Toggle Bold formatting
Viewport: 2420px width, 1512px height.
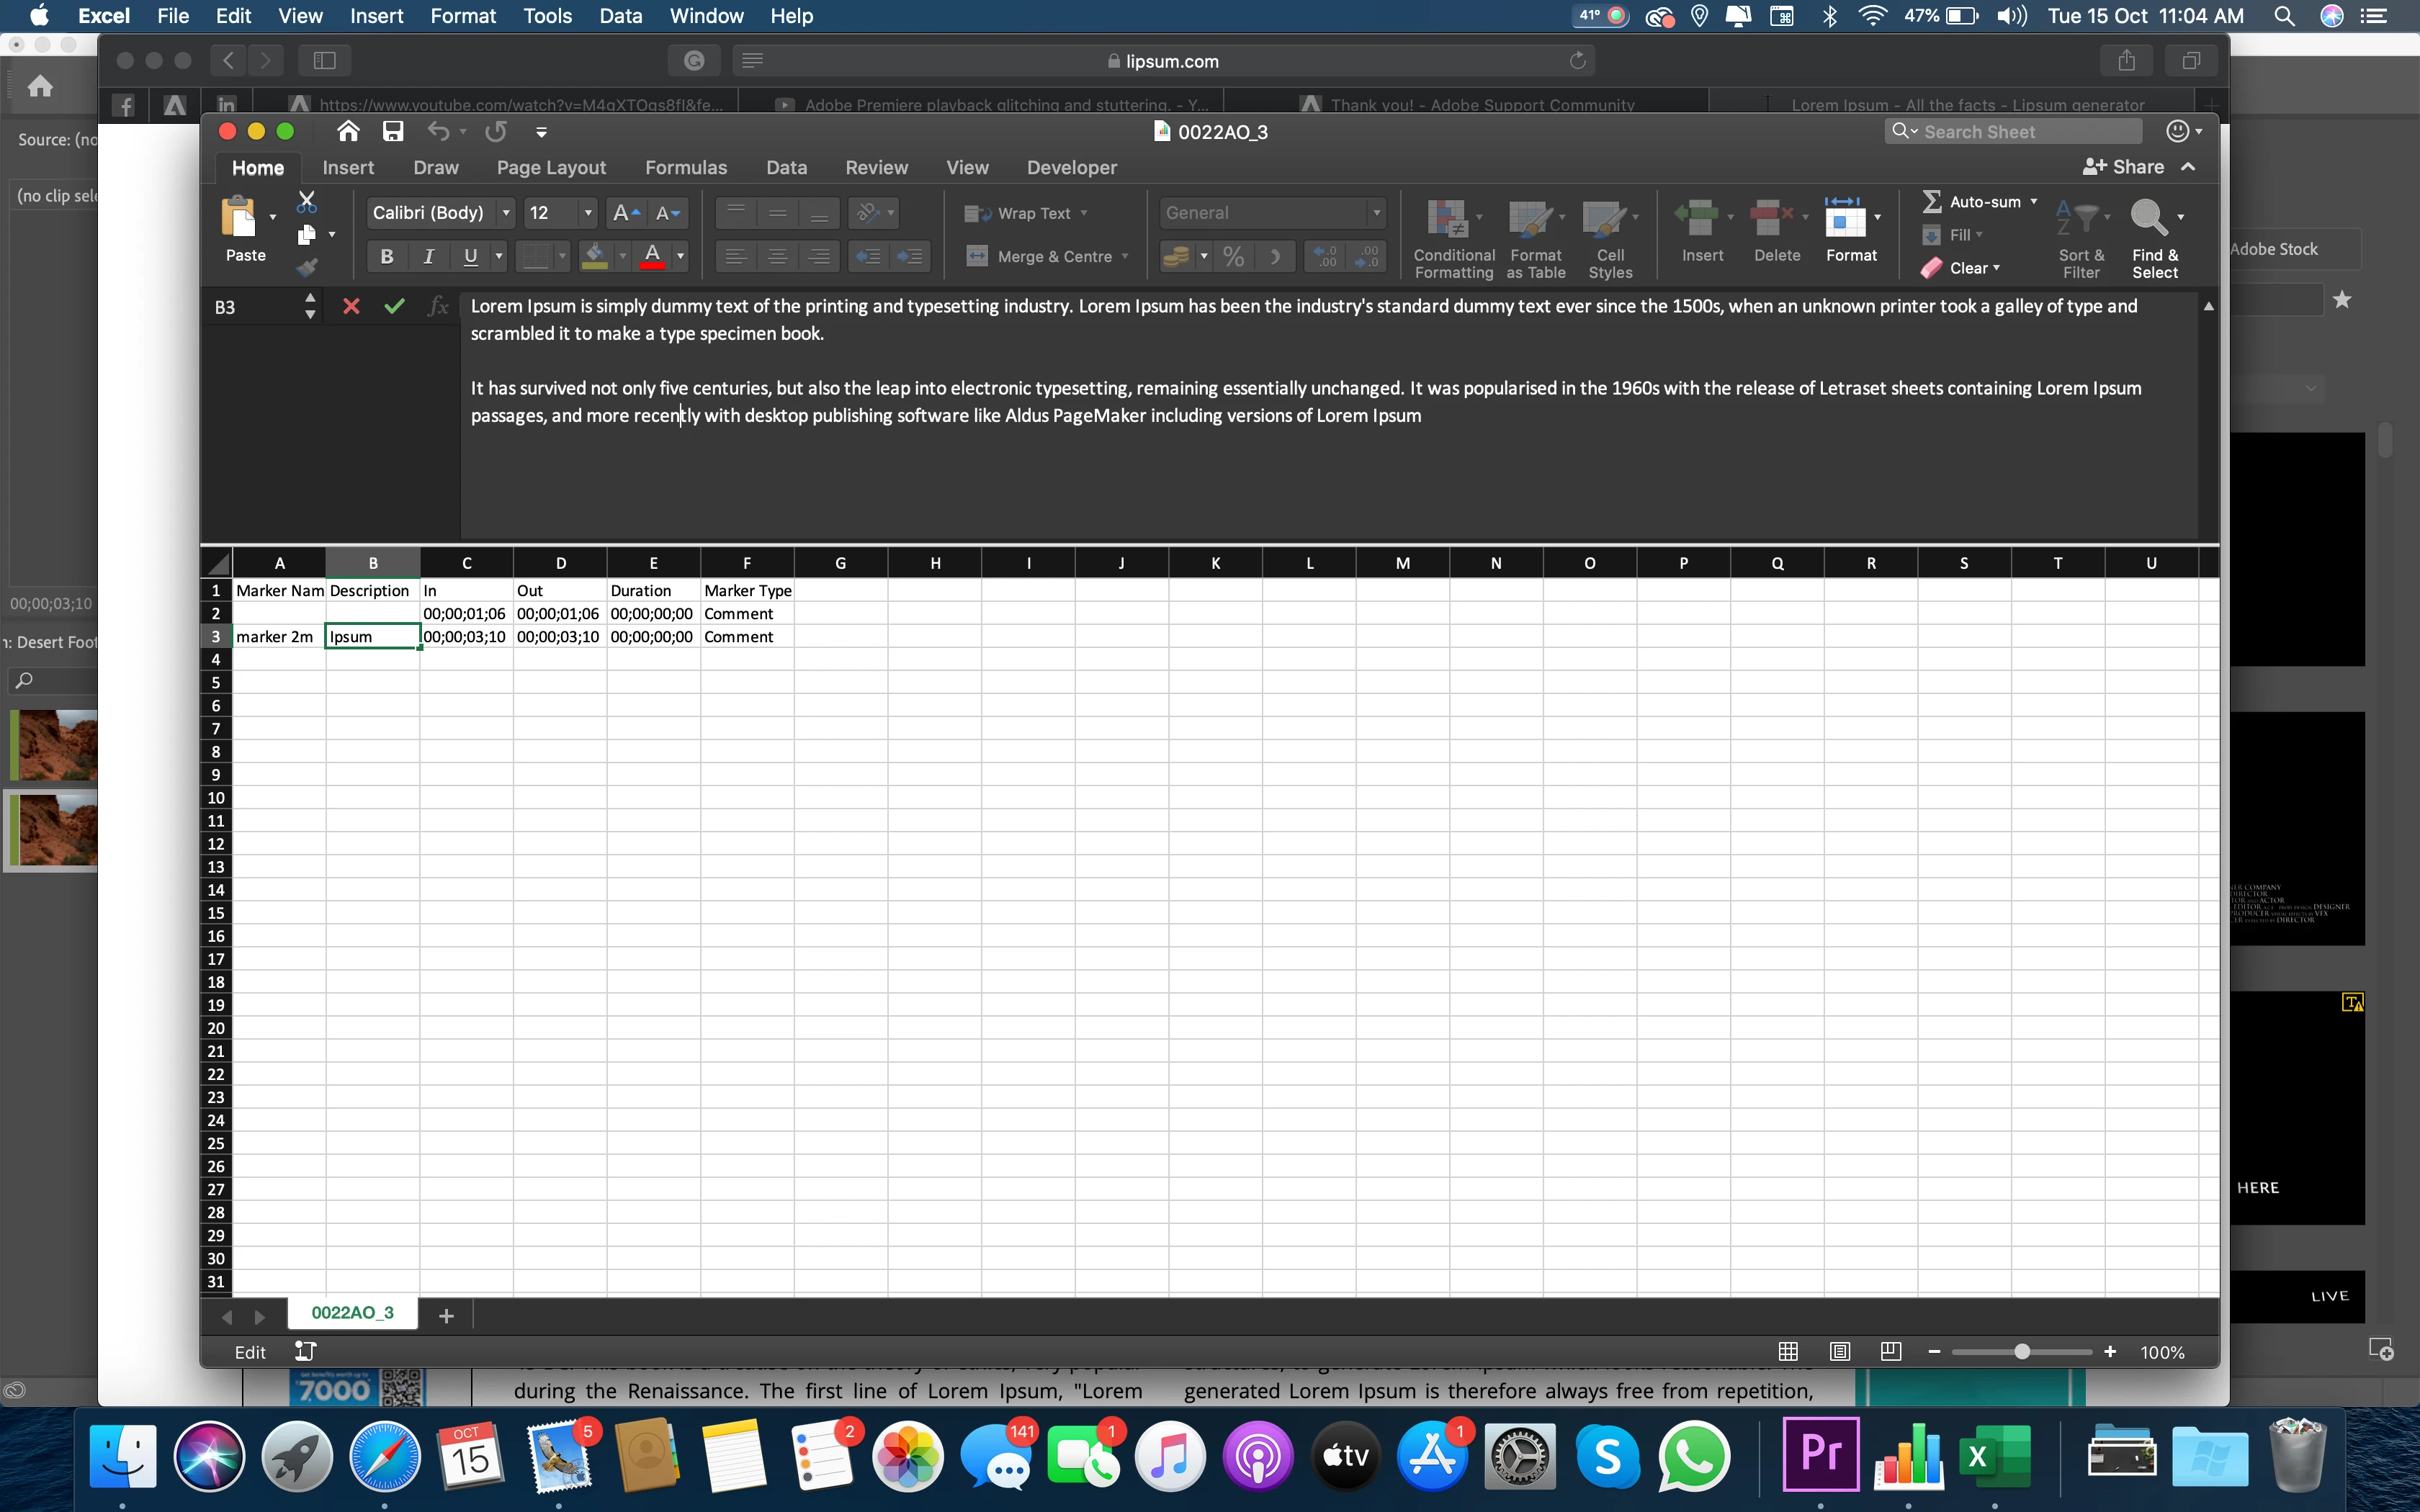tap(387, 257)
